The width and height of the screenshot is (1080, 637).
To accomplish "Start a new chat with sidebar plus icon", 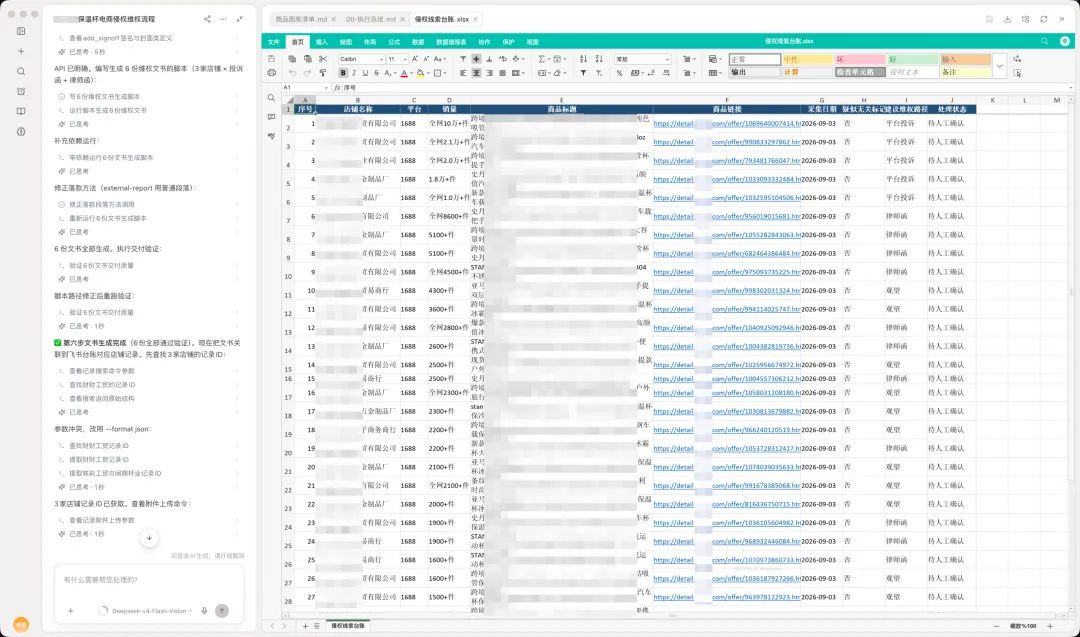I will 21,51.
